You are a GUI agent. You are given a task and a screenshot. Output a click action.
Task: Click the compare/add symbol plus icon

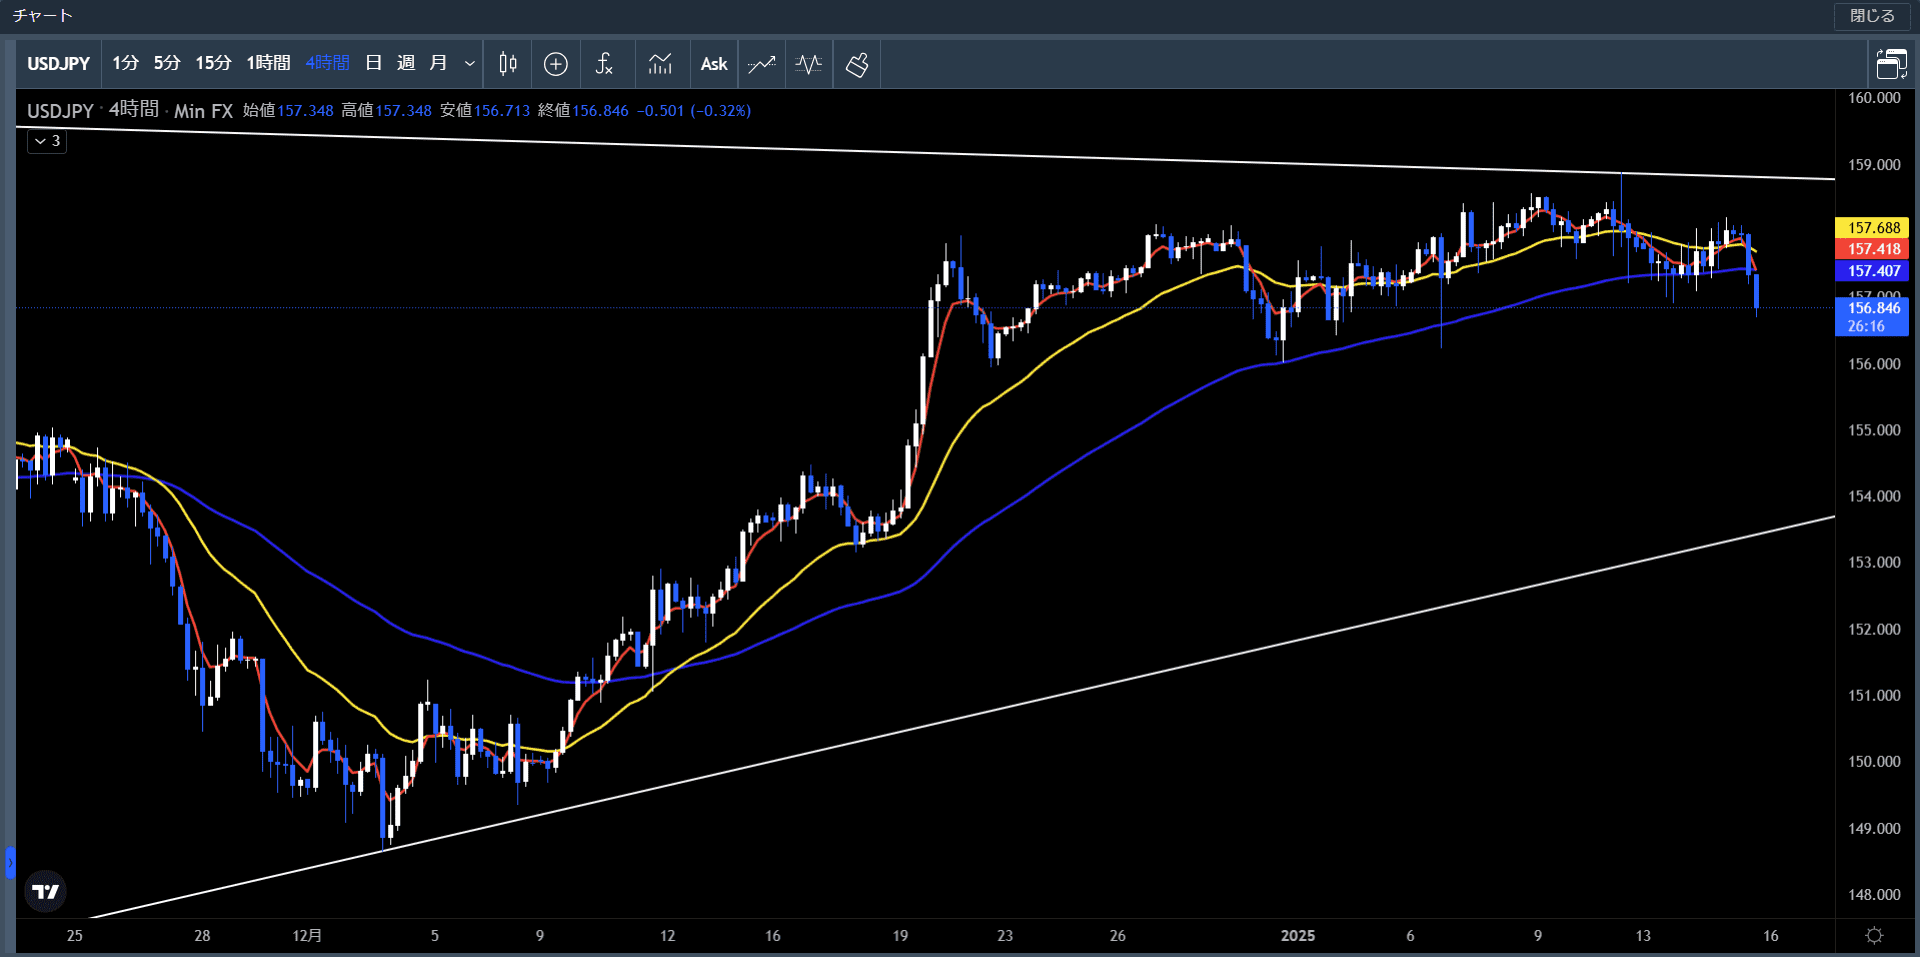point(556,64)
